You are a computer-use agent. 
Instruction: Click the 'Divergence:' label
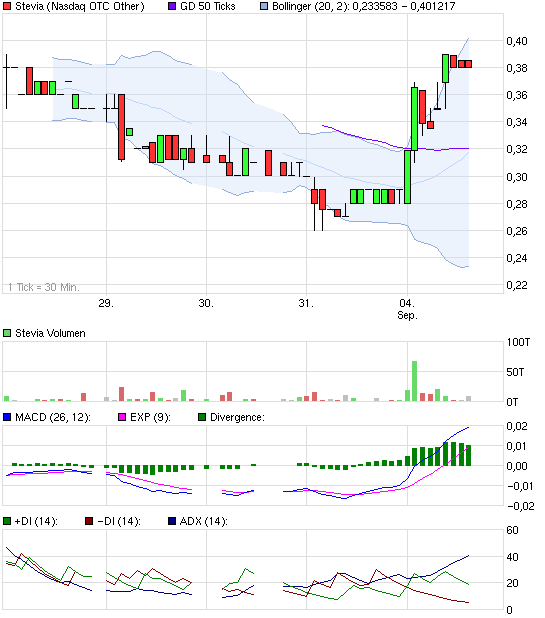pos(237,417)
